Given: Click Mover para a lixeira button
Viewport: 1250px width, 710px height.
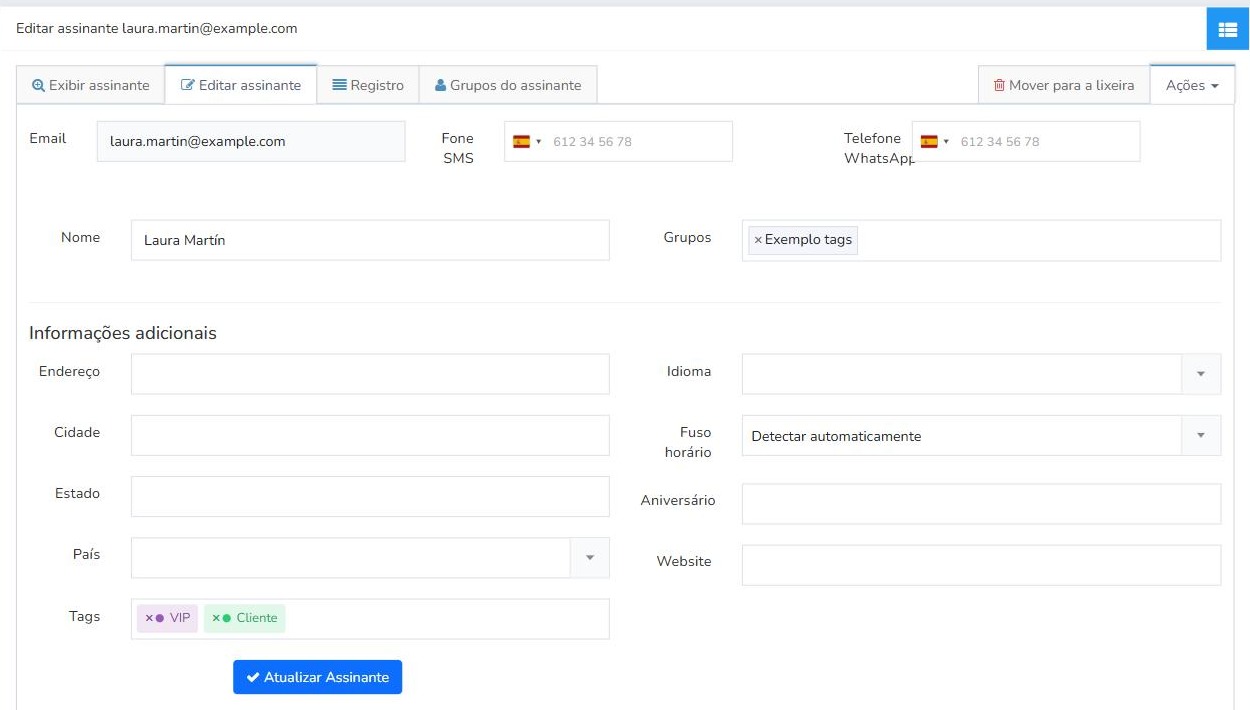Looking at the screenshot, I should [1064, 85].
